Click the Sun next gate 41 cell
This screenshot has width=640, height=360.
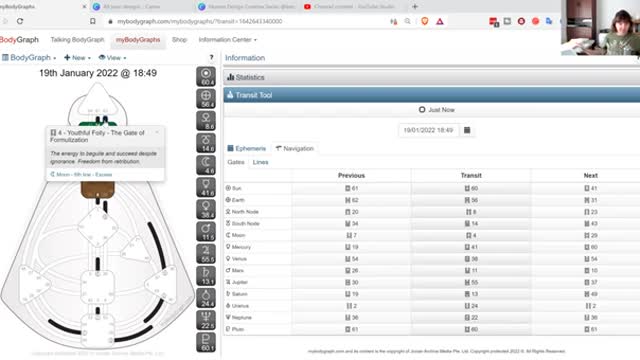590,188
